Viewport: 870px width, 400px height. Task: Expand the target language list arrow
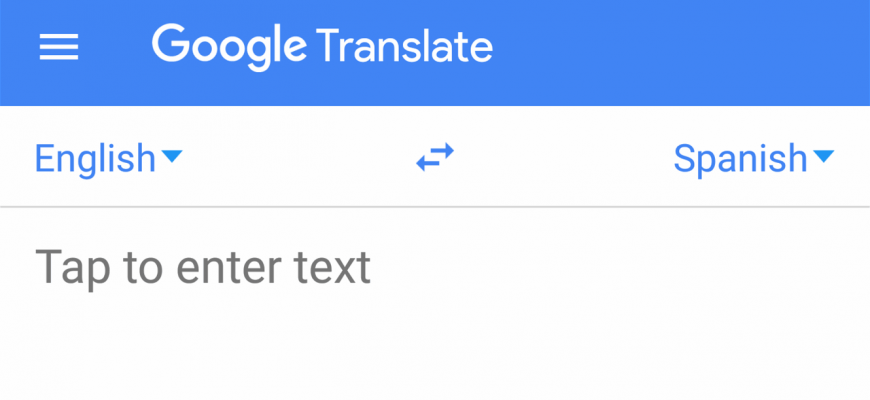coord(823,156)
